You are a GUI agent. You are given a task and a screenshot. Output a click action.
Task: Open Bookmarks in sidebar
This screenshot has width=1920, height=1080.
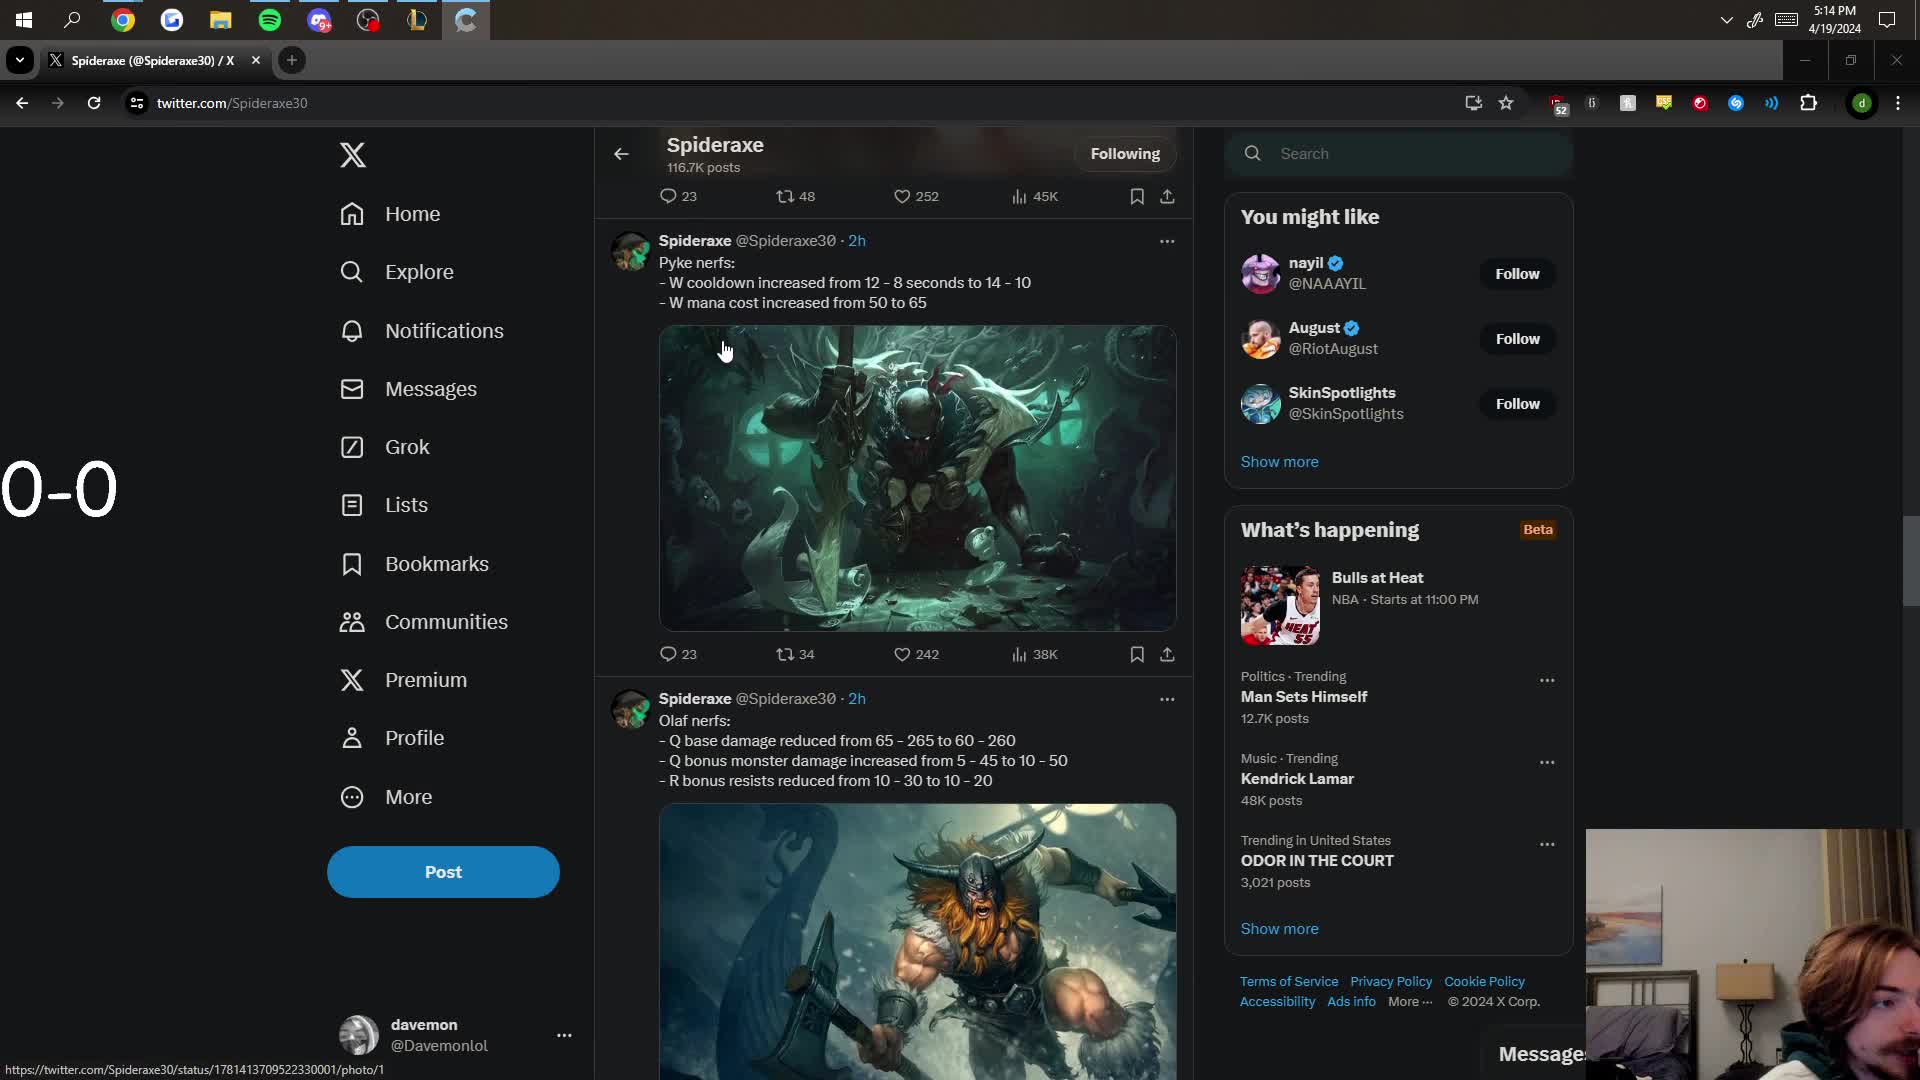click(x=414, y=564)
